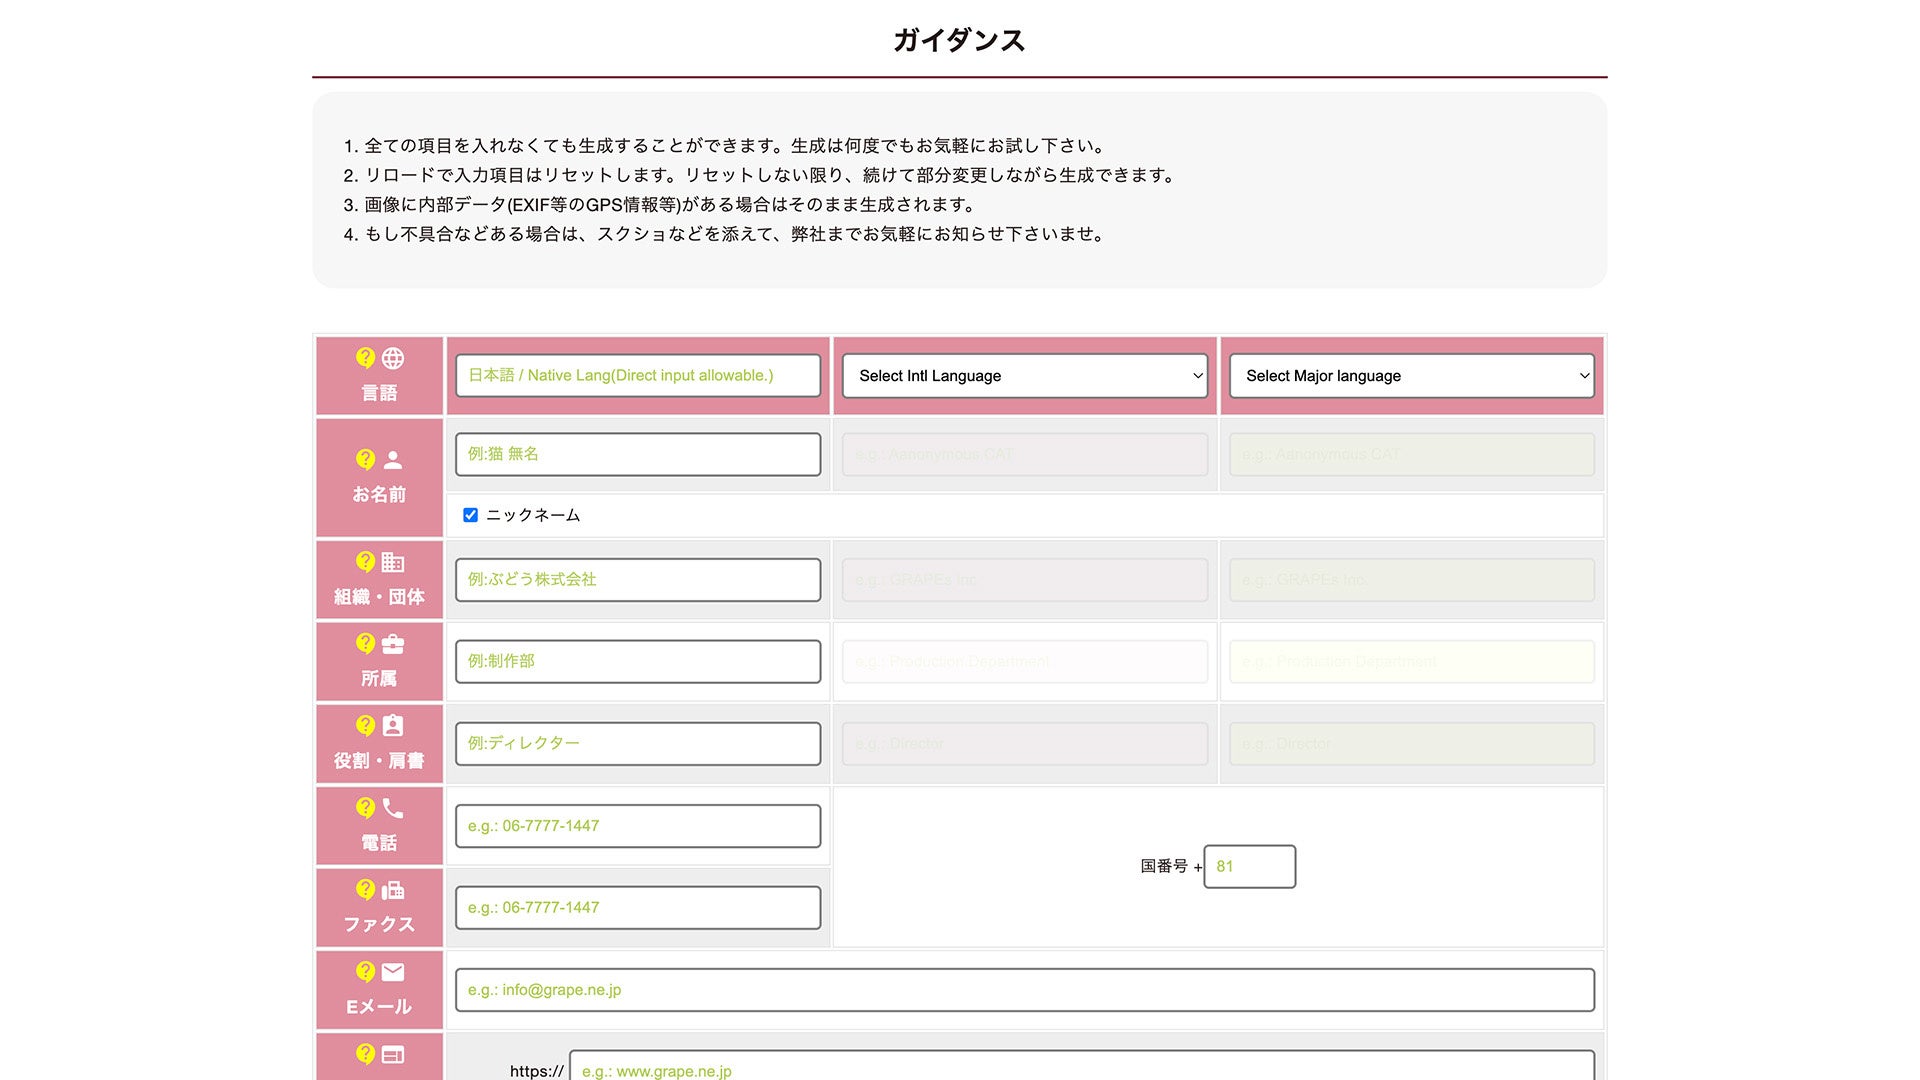Open the Select Major language dropdown
1920x1080 pixels.
point(1411,376)
